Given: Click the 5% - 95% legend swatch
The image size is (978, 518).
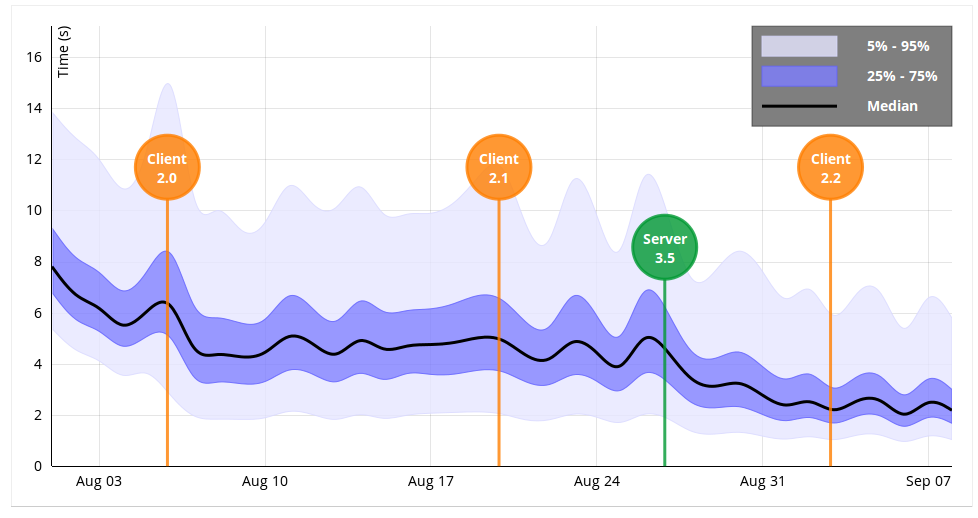Looking at the screenshot, I should pyautogui.click(x=798, y=46).
